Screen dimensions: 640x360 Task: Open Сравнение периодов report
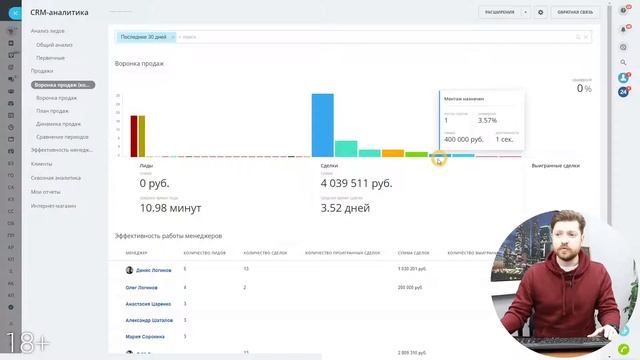[62, 137]
